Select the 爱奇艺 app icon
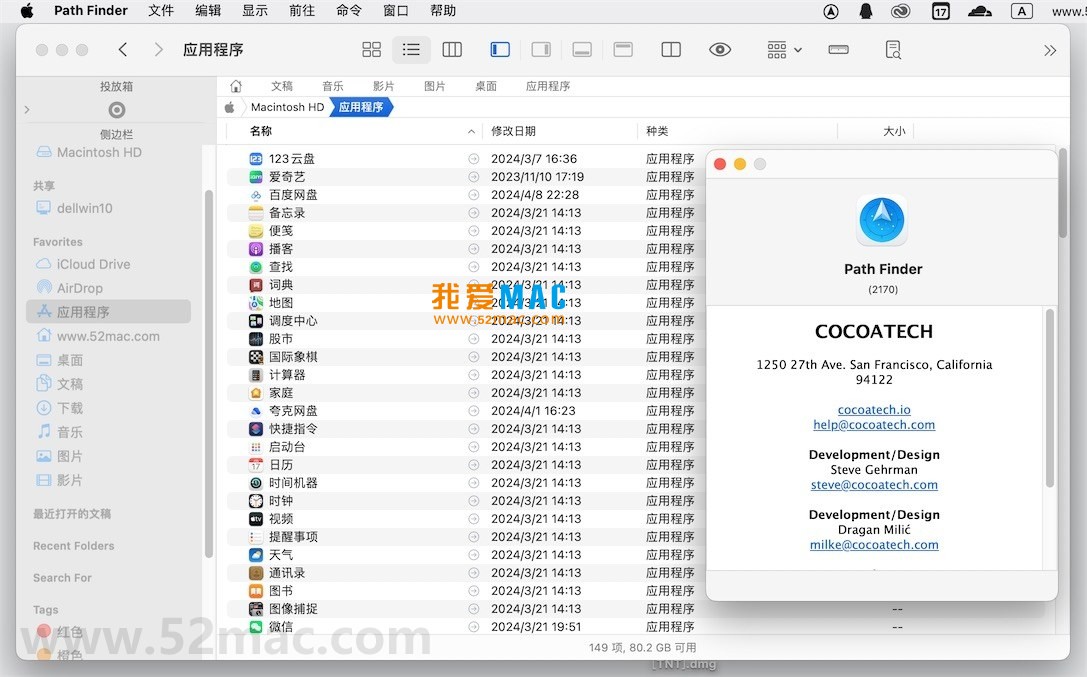The image size is (1087, 677). click(x=256, y=177)
